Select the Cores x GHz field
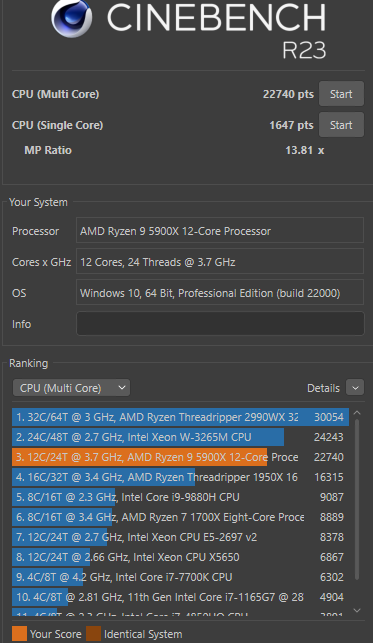This screenshot has width=373, height=643. click(220, 262)
